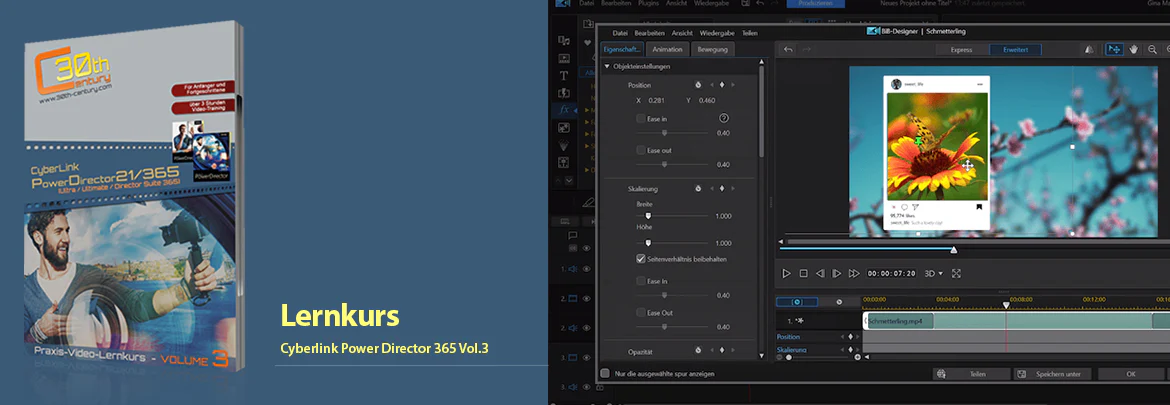Uncheck Seitenverhältnis beibehalten checkbox
Screen dimensions: 1170x405
point(640,259)
